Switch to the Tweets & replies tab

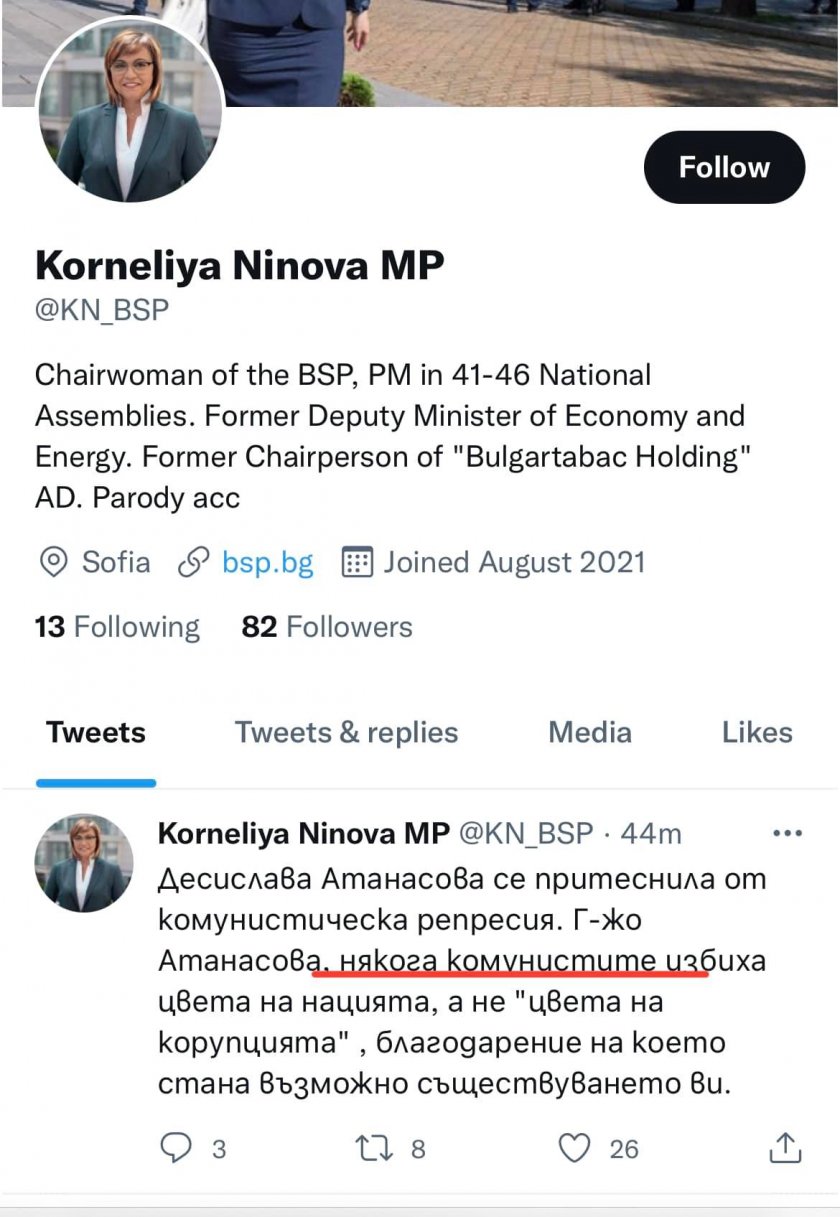[x=346, y=732]
